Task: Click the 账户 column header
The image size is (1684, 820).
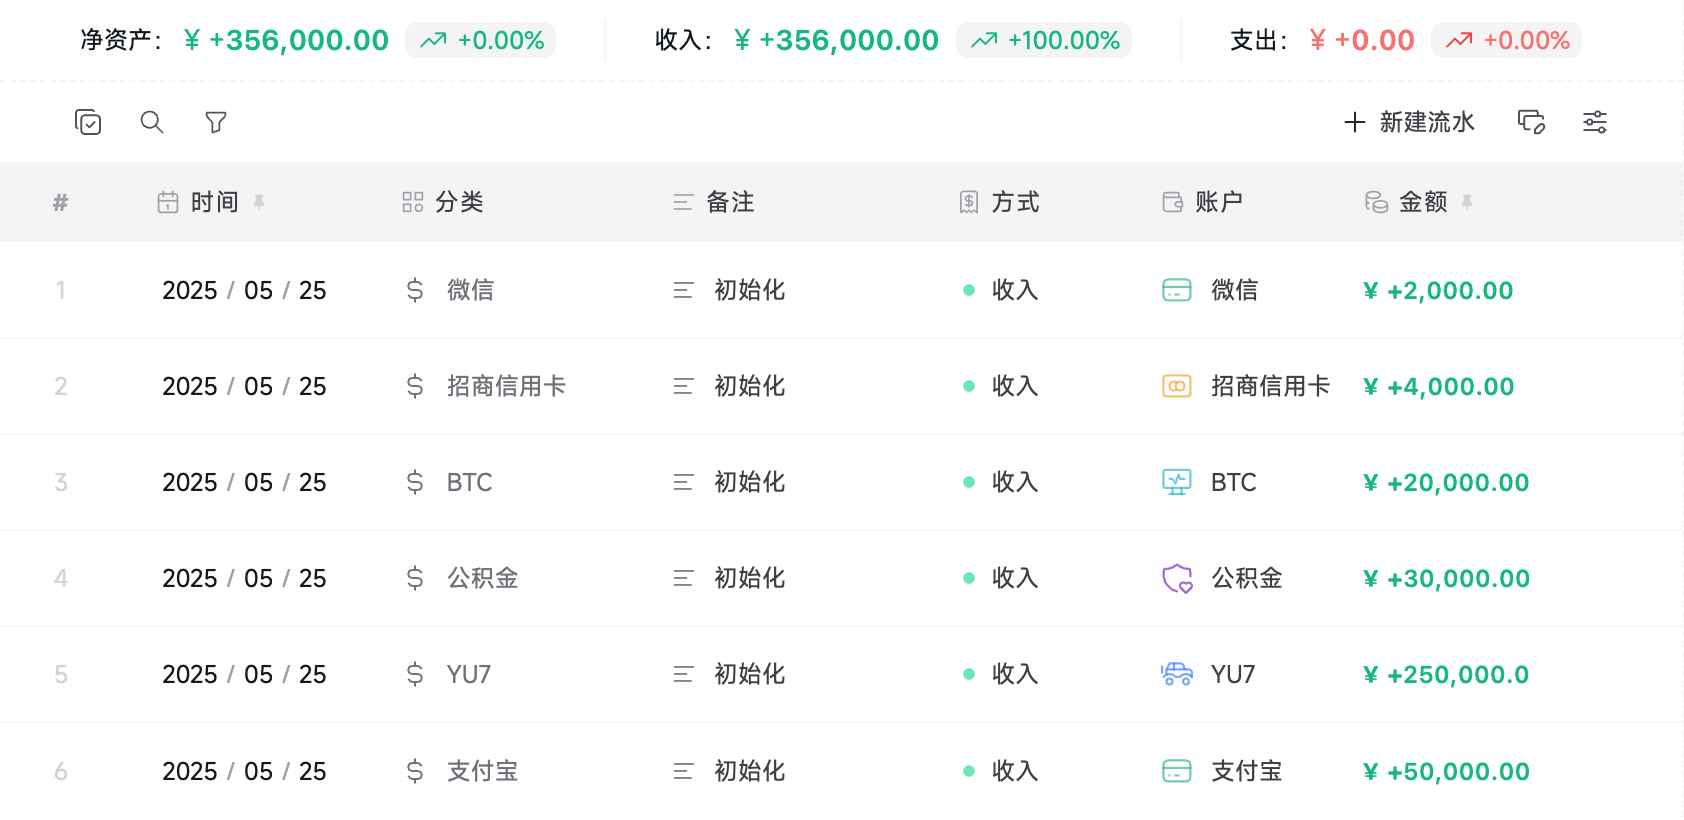Action: [x=1202, y=202]
